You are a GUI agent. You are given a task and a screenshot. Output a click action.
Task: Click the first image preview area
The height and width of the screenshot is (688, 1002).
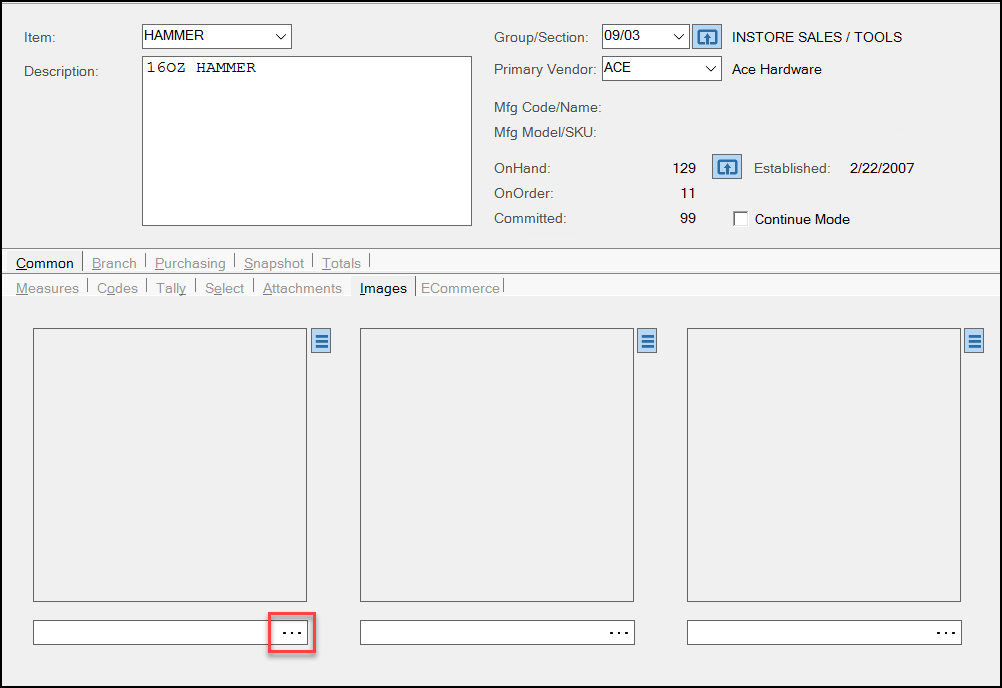pos(170,464)
